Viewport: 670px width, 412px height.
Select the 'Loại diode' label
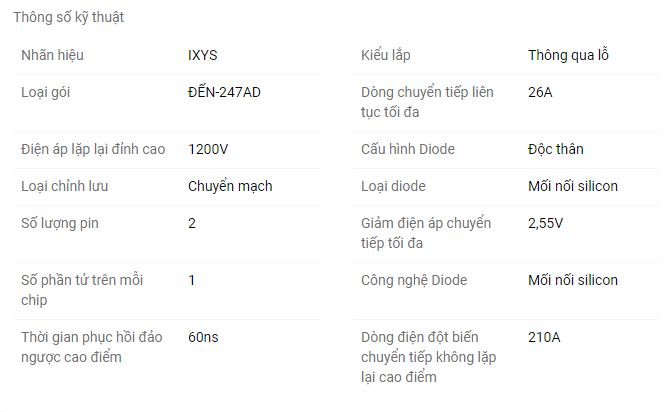pyautogui.click(x=393, y=186)
